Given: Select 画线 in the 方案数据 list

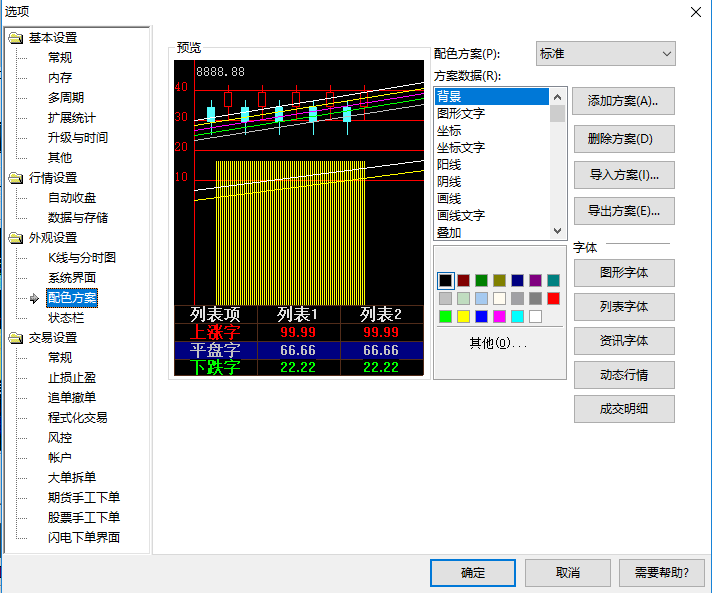Looking at the screenshot, I should click(492, 199).
